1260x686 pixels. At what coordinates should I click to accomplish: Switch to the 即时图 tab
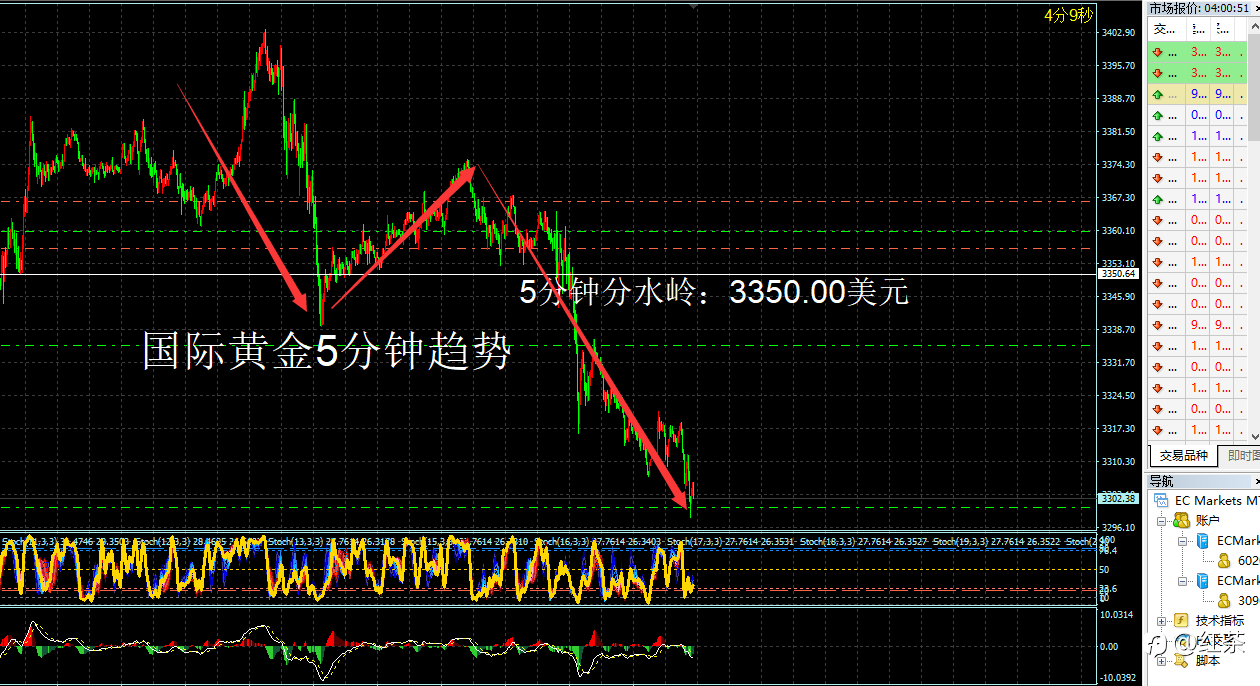(x=1241, y=455)
